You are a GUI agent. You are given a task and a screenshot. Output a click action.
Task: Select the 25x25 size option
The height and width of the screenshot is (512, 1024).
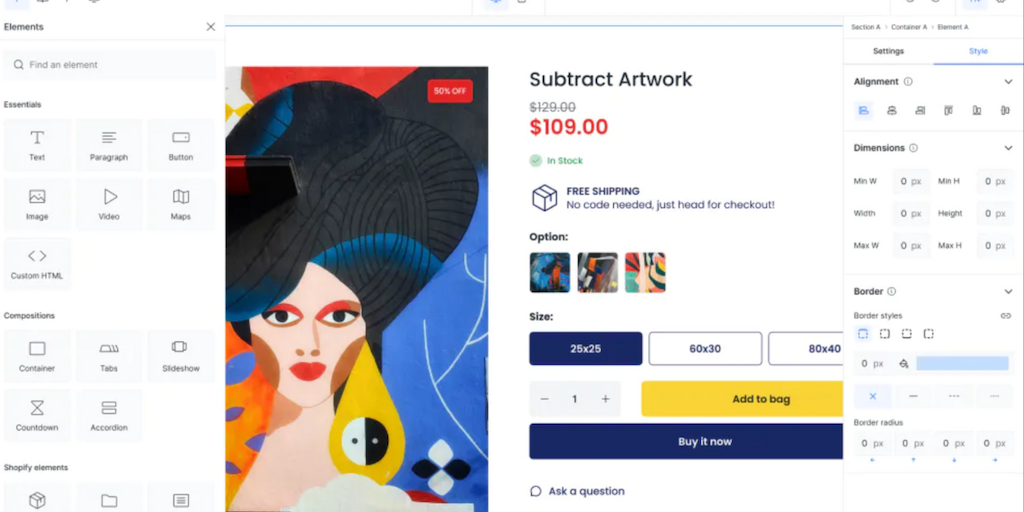585,349
